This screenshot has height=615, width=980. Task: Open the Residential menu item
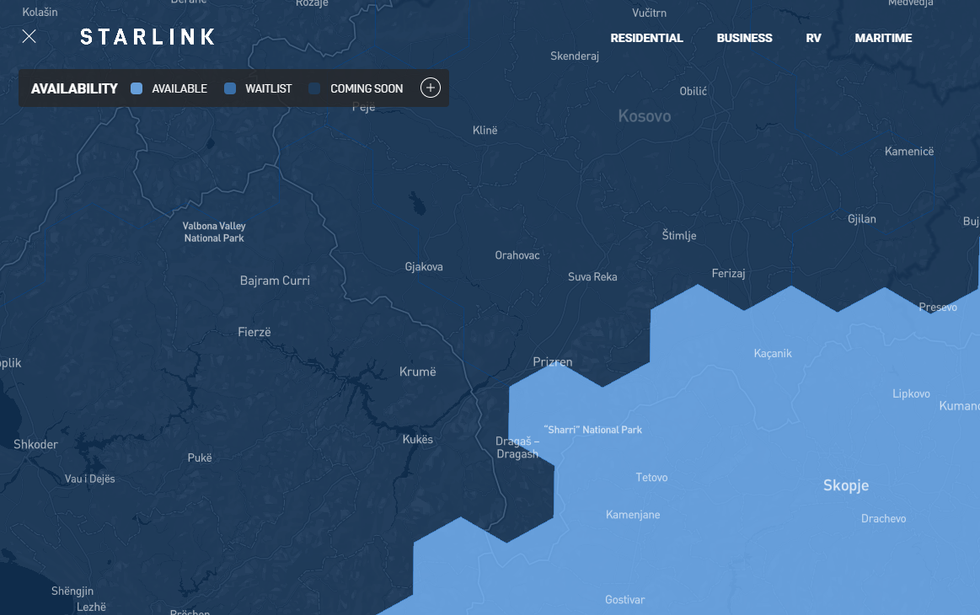[x=646, y=38]
